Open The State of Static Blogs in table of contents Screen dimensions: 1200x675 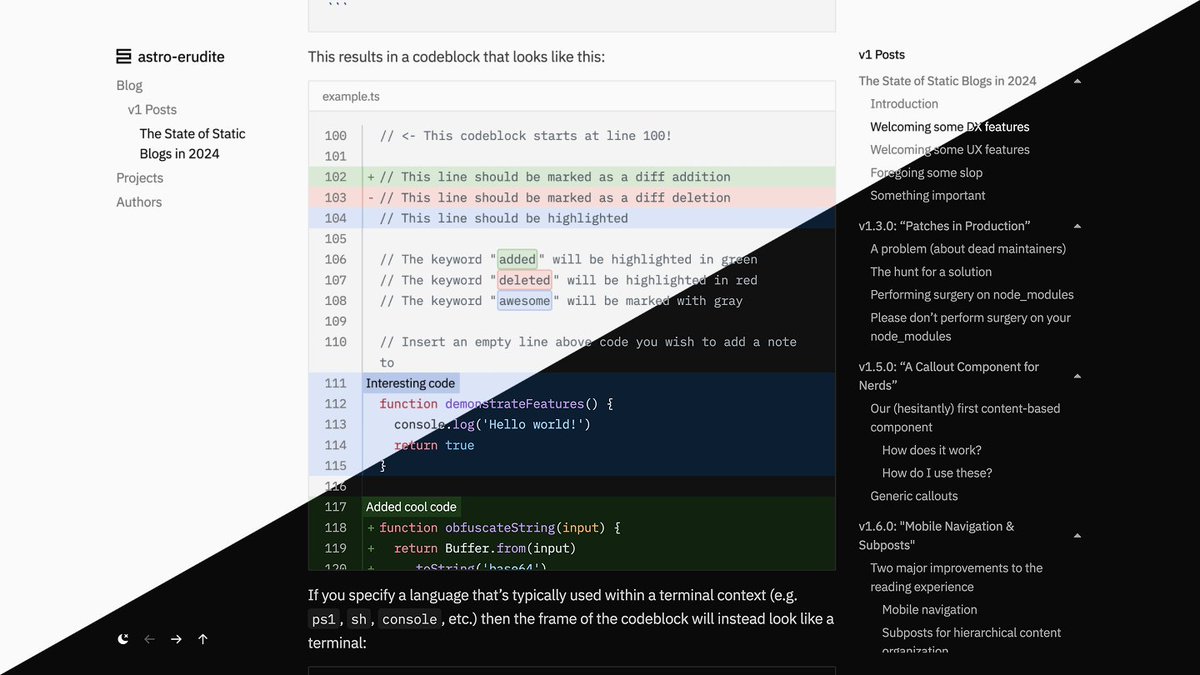(948, 81)
